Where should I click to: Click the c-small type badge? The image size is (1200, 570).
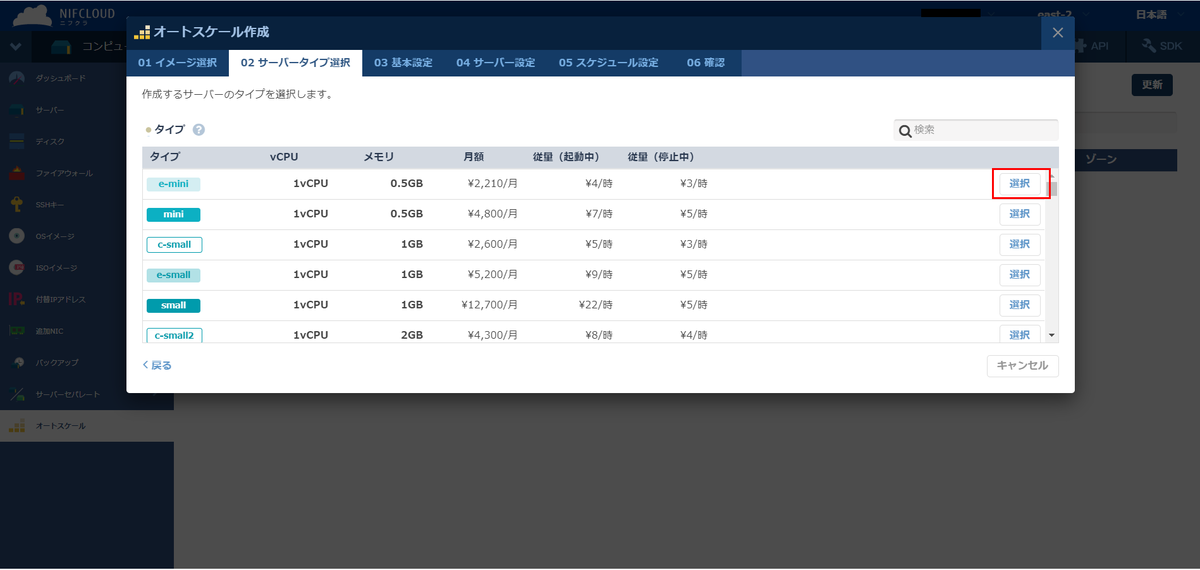[x=174, y=244]
